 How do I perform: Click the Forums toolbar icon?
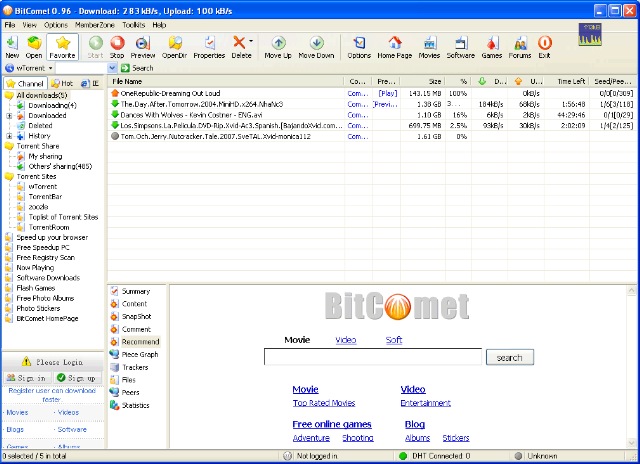[x=520, y=43]
